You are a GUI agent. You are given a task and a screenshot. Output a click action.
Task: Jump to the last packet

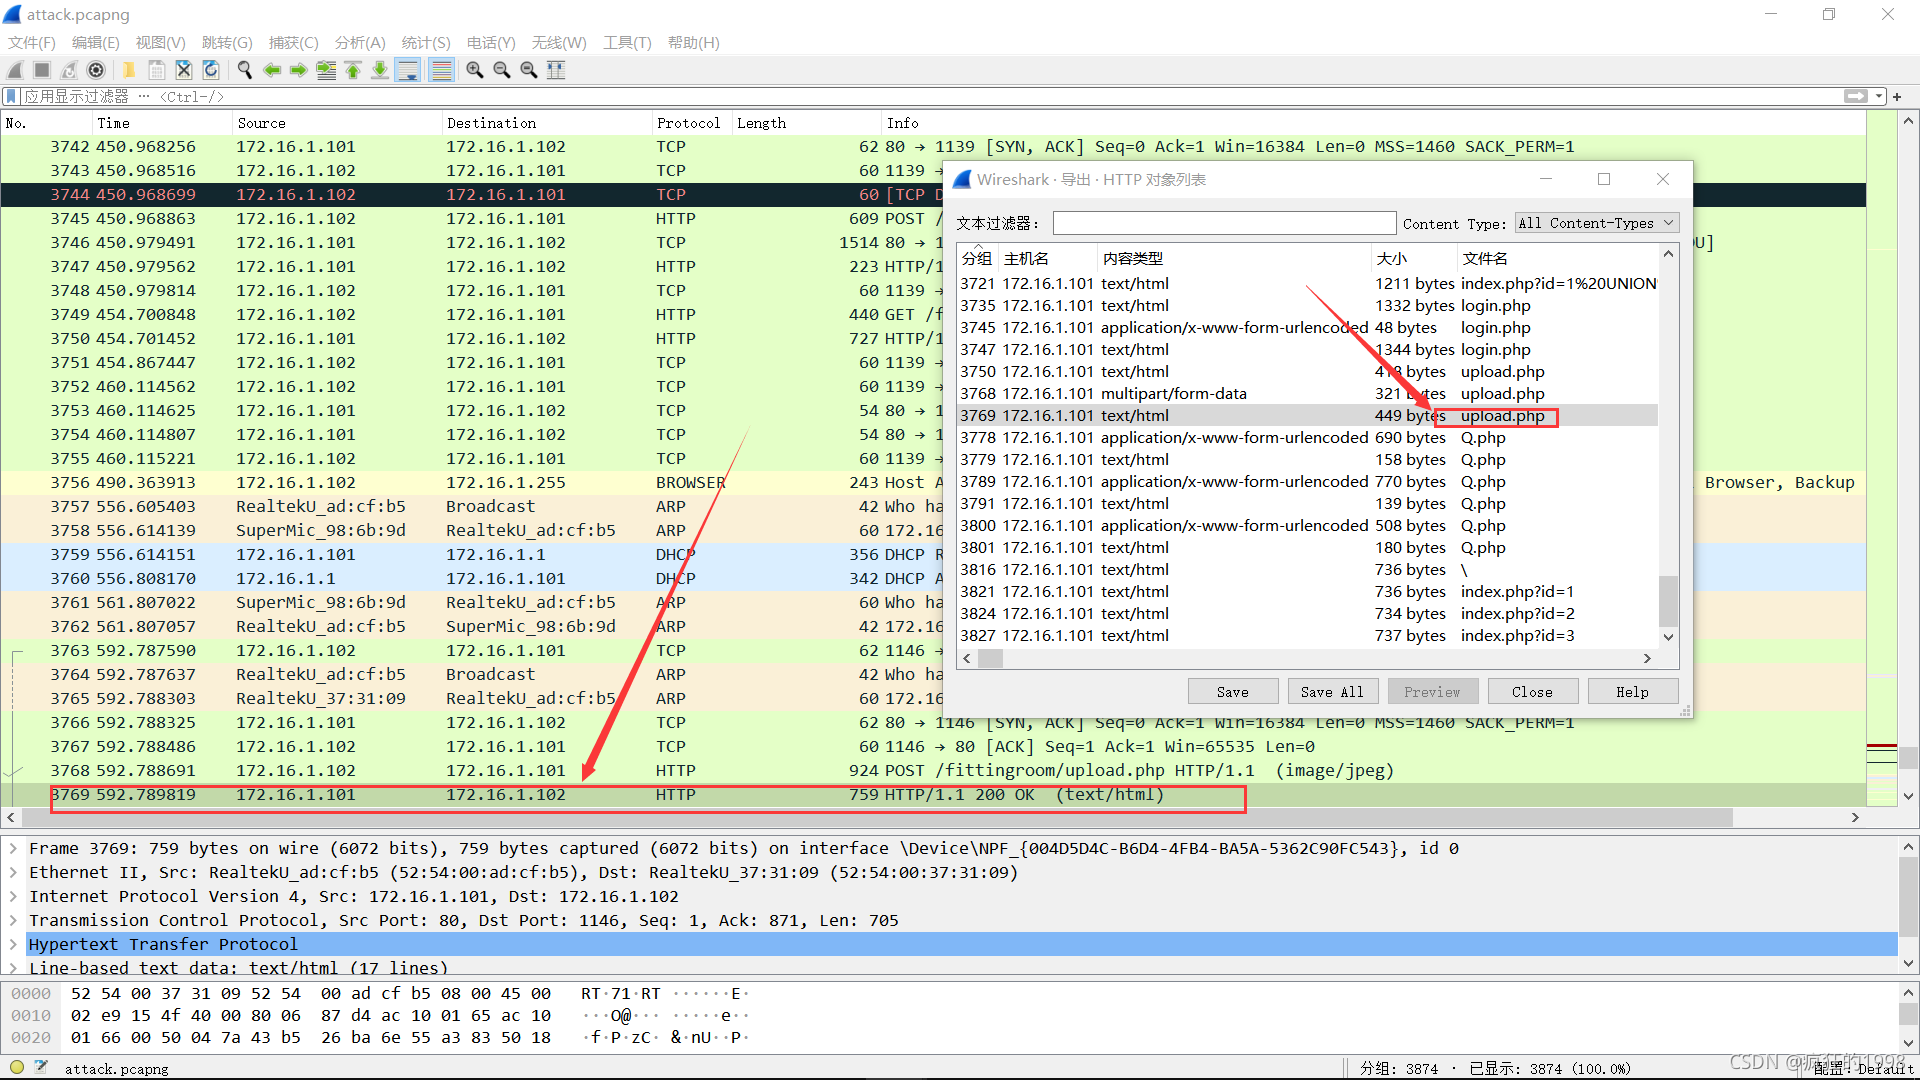point(380,70)
